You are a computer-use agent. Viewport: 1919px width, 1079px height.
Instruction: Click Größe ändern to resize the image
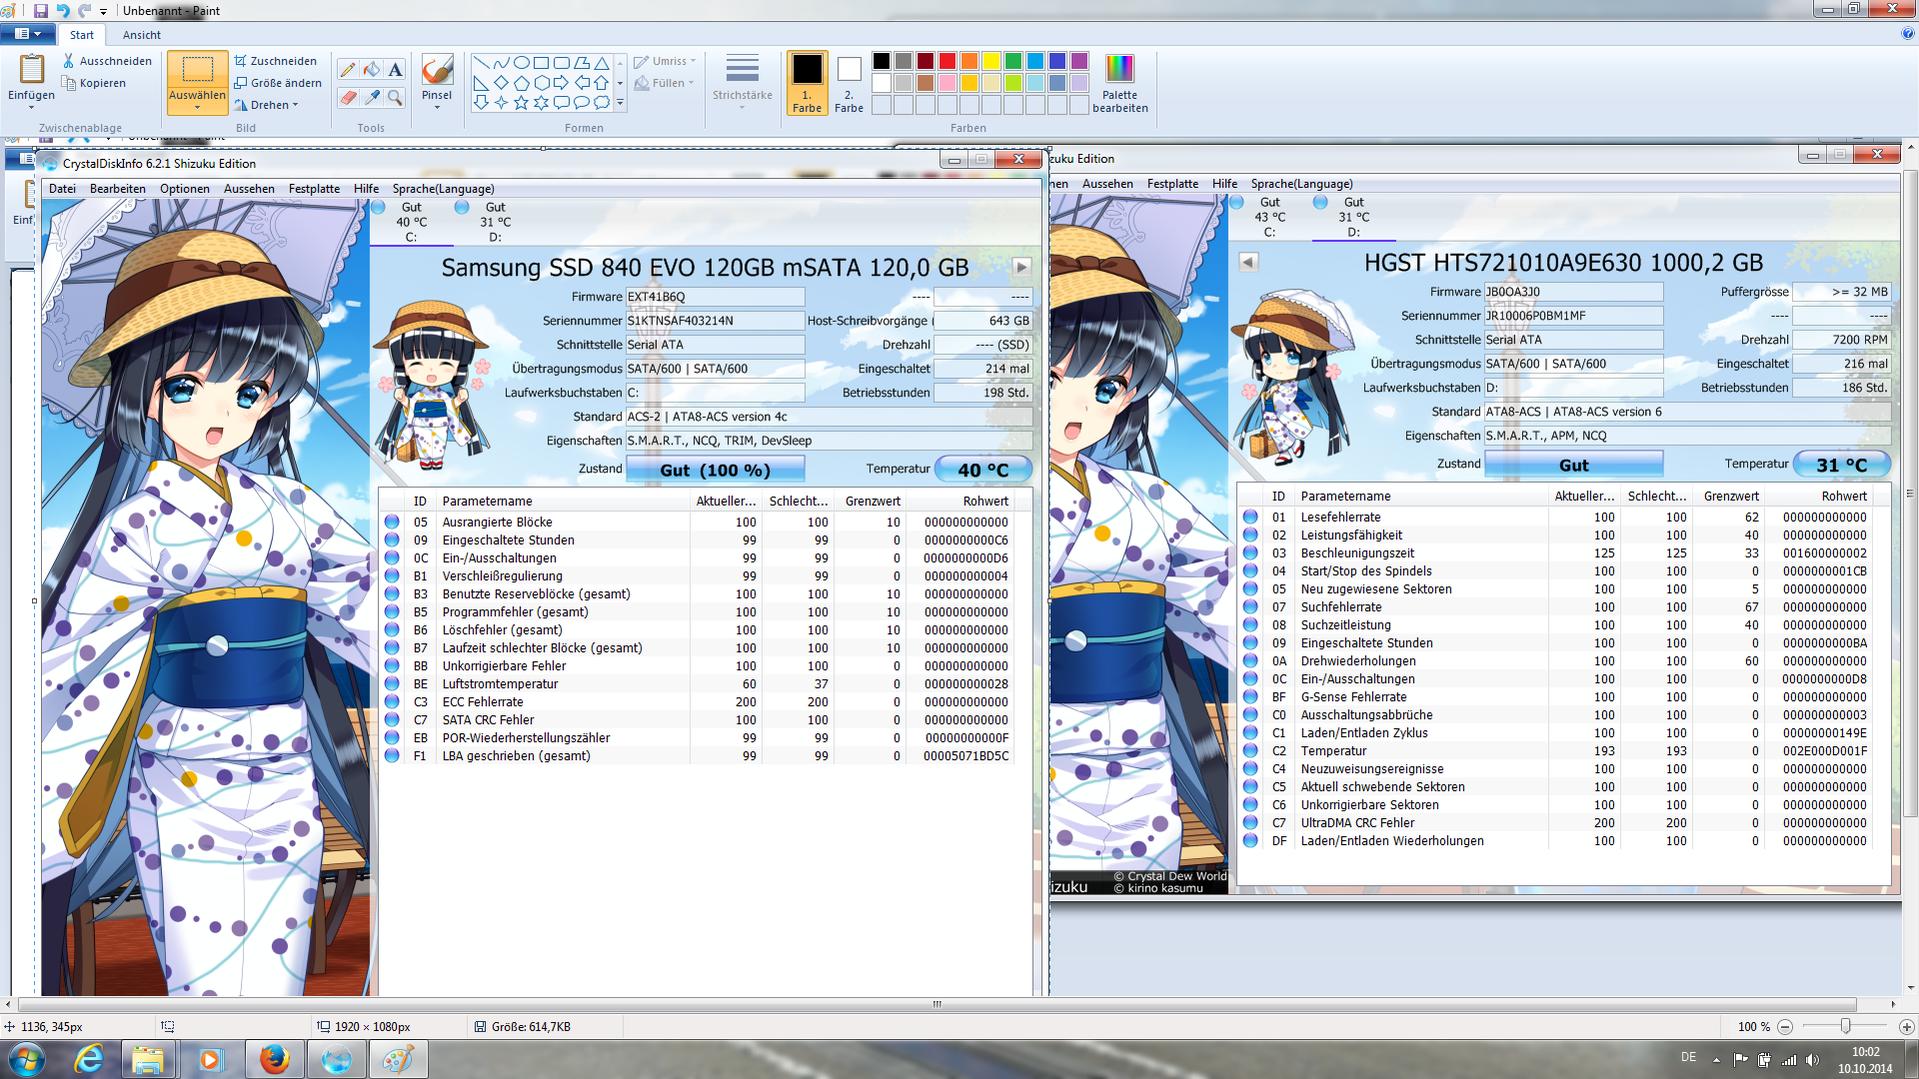[x=278, y=83]
